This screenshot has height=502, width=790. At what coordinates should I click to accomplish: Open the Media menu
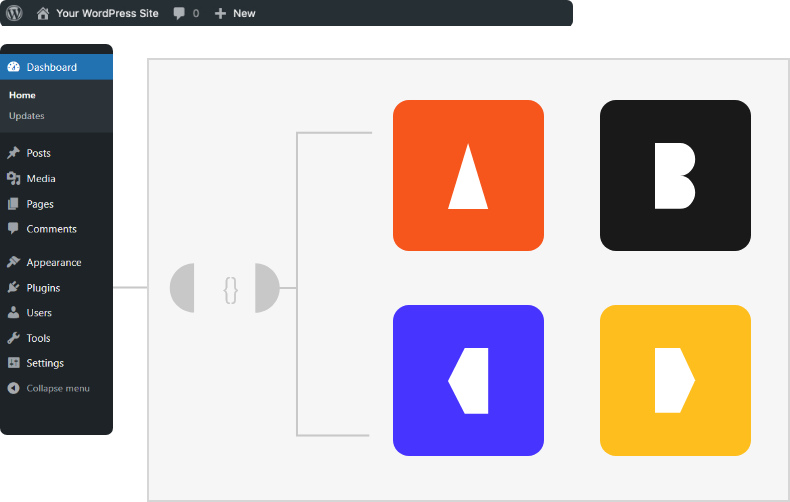click(x=41, y=178)
